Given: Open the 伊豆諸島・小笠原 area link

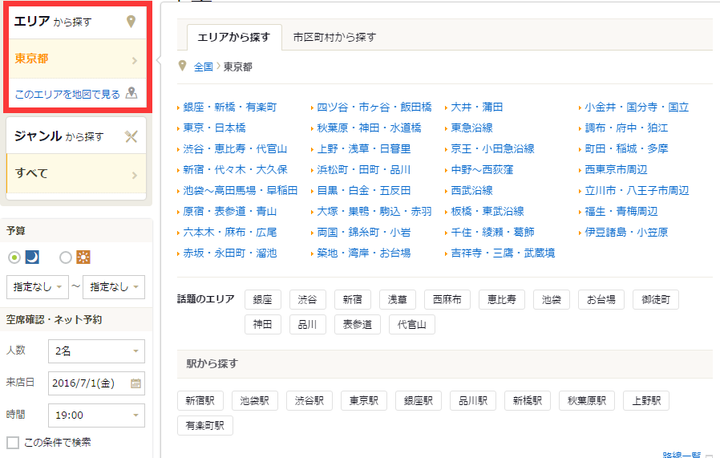Looking at the screenshot, I should [626, 232].
